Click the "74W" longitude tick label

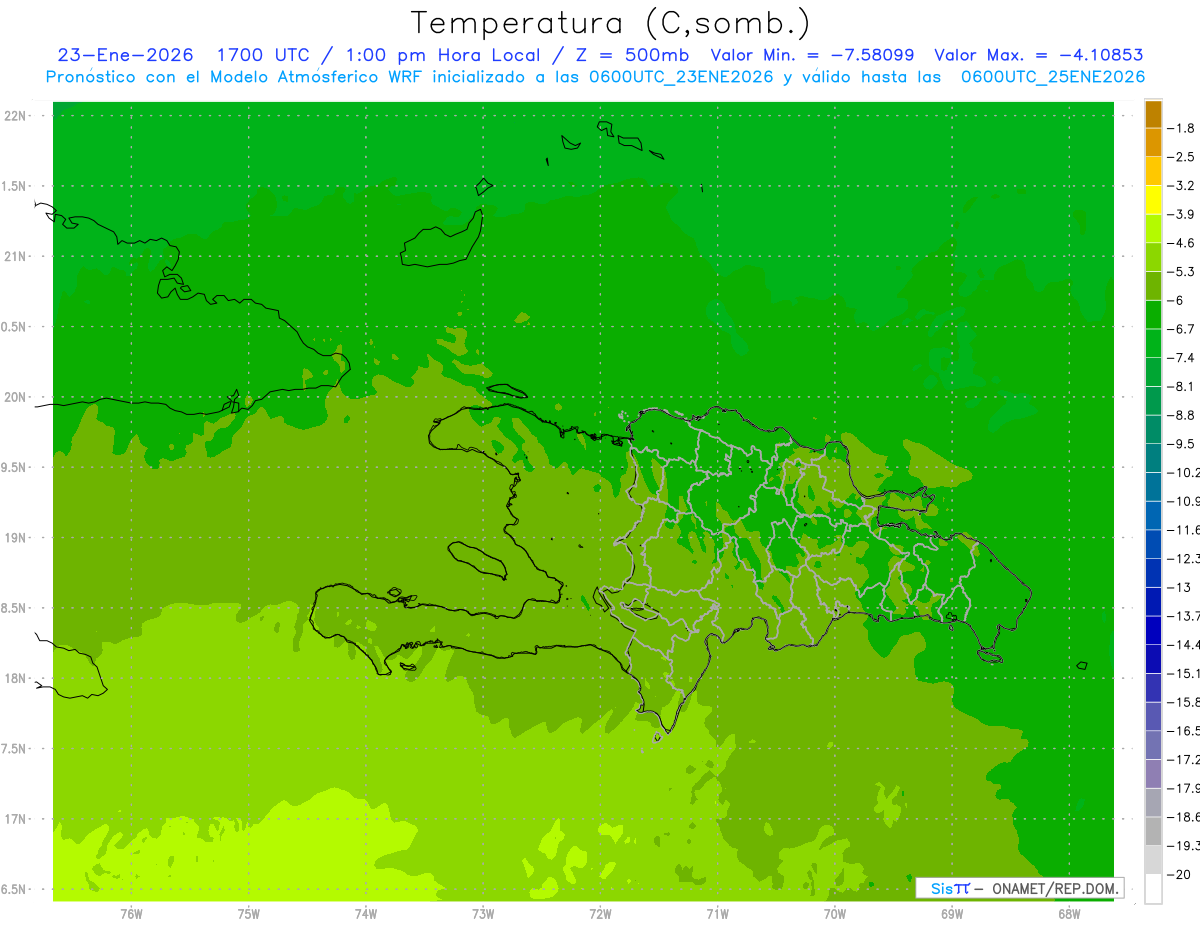click(366, 914)
